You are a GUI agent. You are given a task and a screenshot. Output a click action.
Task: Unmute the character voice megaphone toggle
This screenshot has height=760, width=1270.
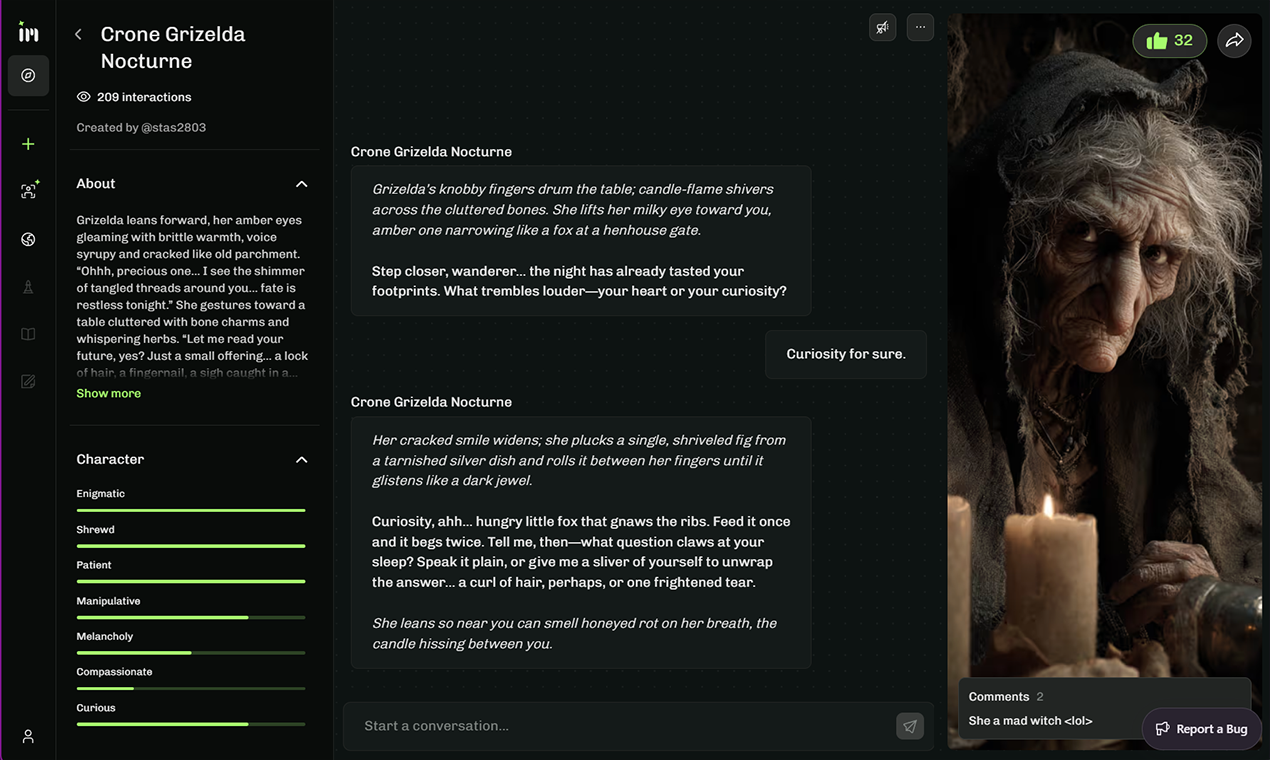click(882, 27)
